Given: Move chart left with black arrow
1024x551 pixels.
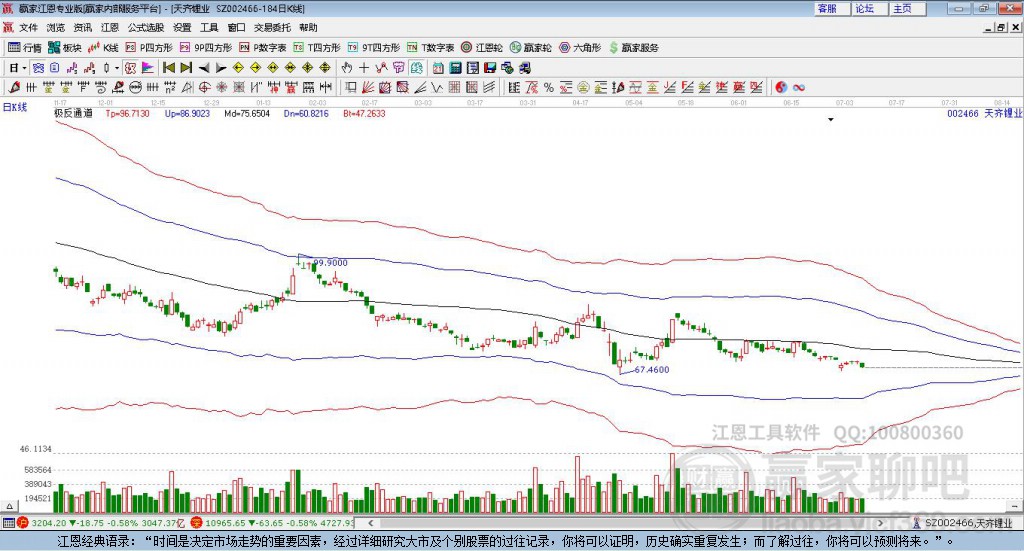Looking at the screenshot, I should (x=204, y=68).
